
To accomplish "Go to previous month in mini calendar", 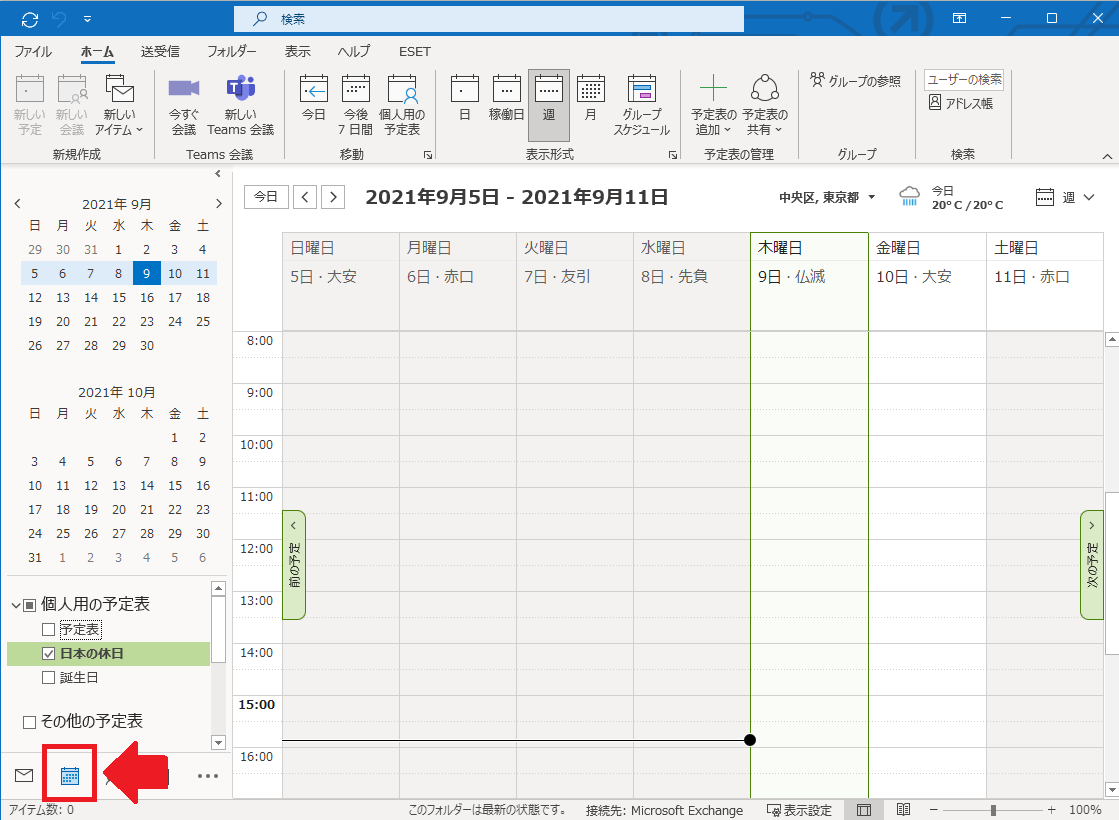I will point(18,204).
